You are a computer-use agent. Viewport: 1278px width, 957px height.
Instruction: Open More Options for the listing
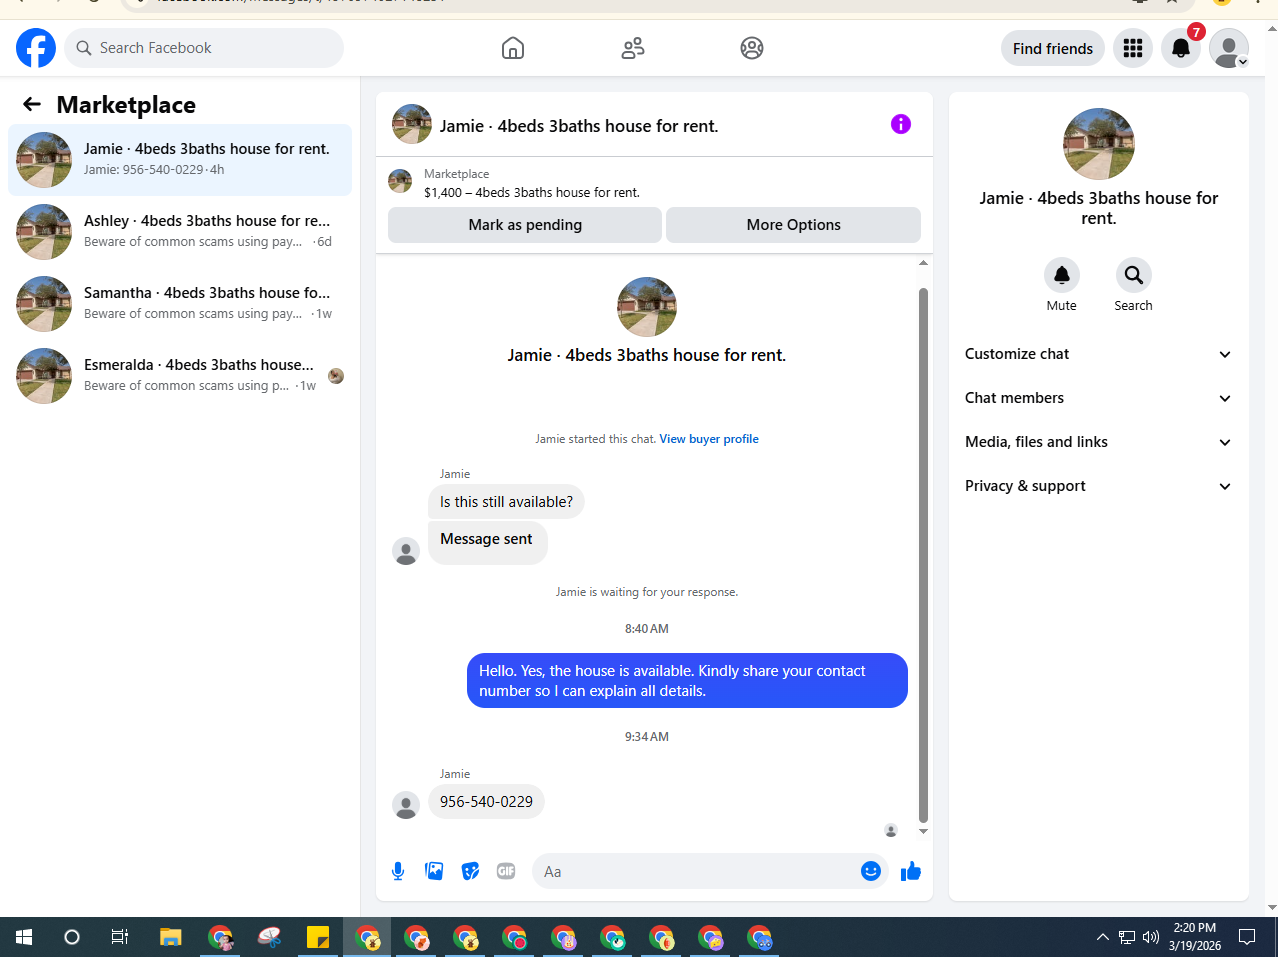tap(793, 225)
